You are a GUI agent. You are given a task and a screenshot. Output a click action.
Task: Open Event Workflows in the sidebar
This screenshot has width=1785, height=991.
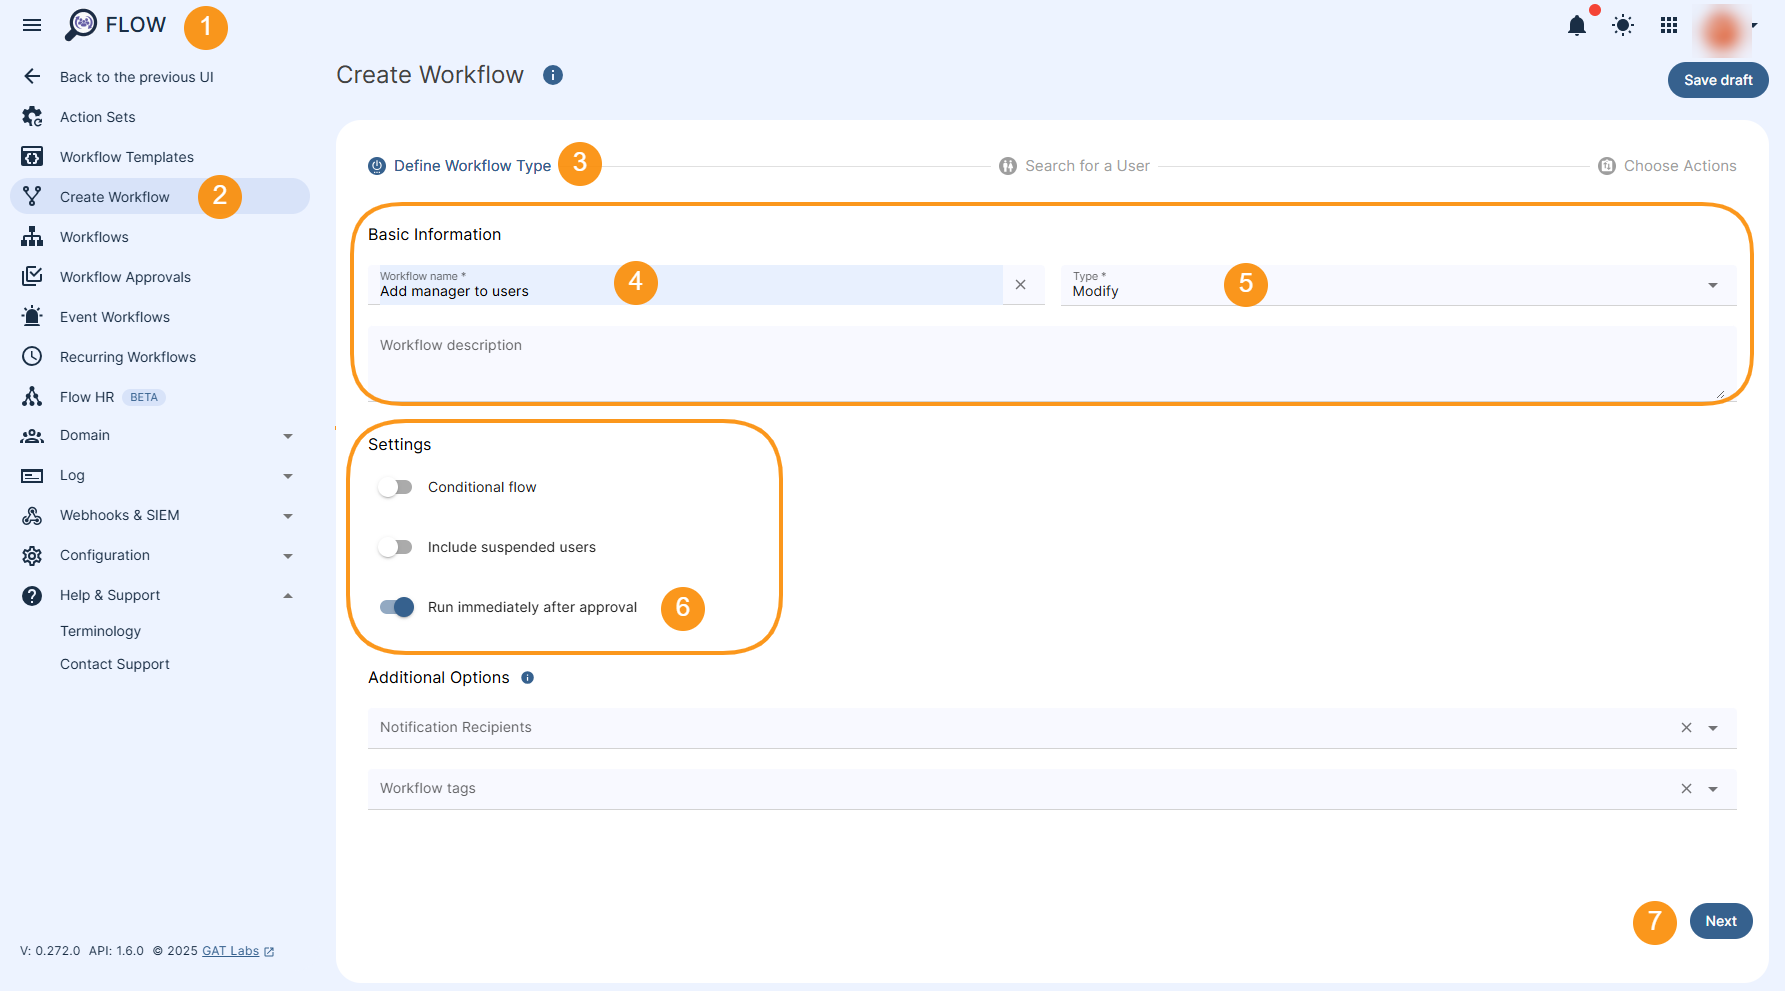[115, 316]
